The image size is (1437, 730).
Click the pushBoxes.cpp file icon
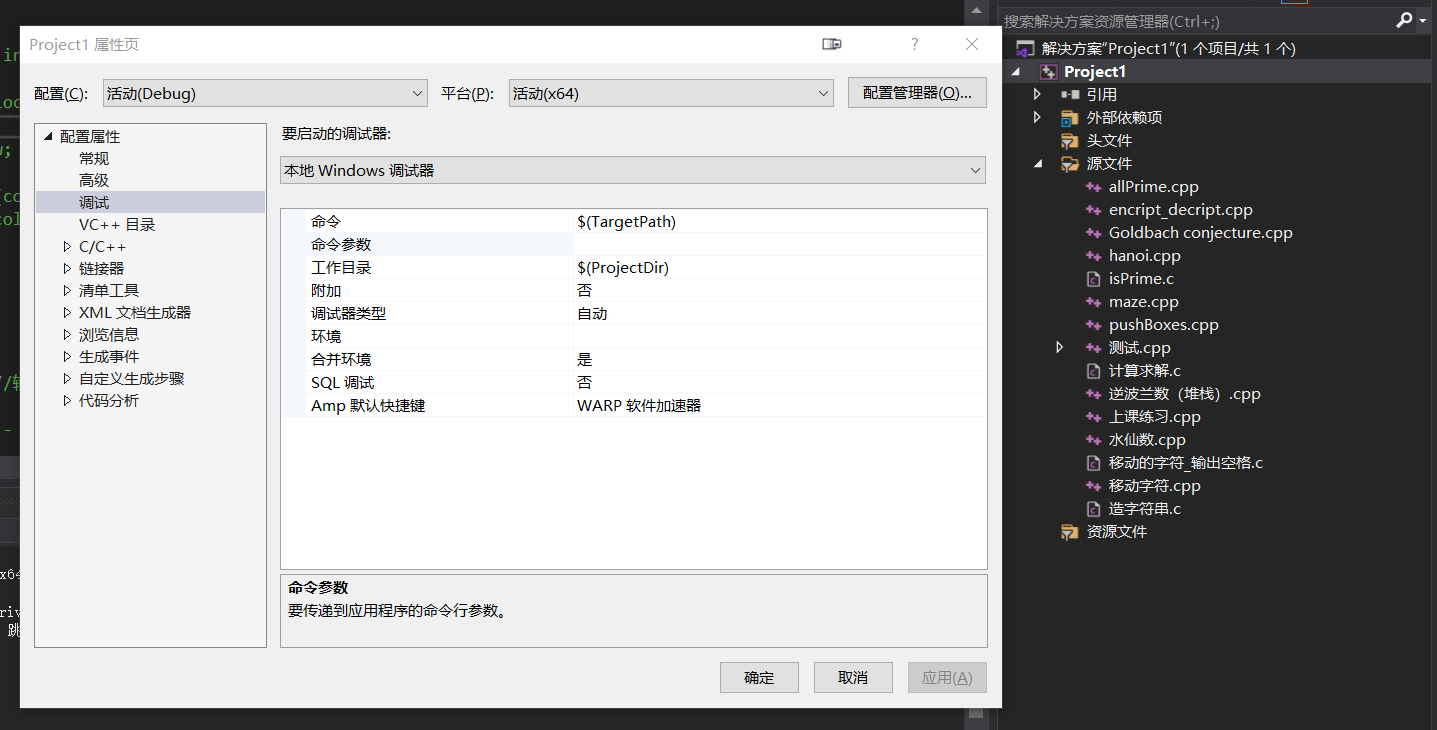1093,325
